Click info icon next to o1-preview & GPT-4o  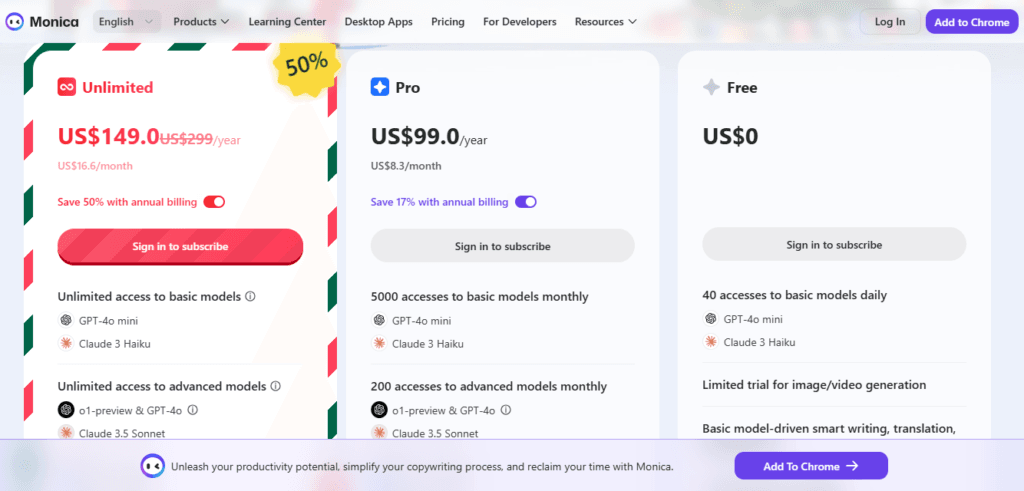[x=193, y=409]
